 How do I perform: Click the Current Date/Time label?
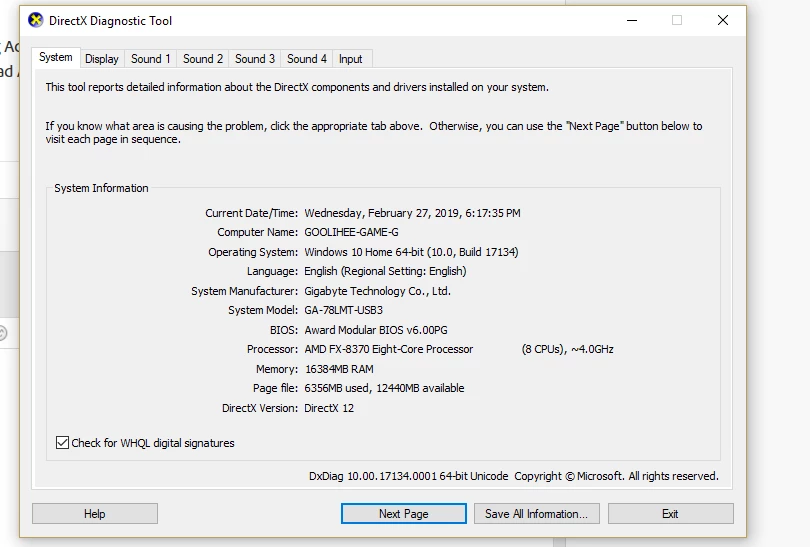(x=252, y=213)
